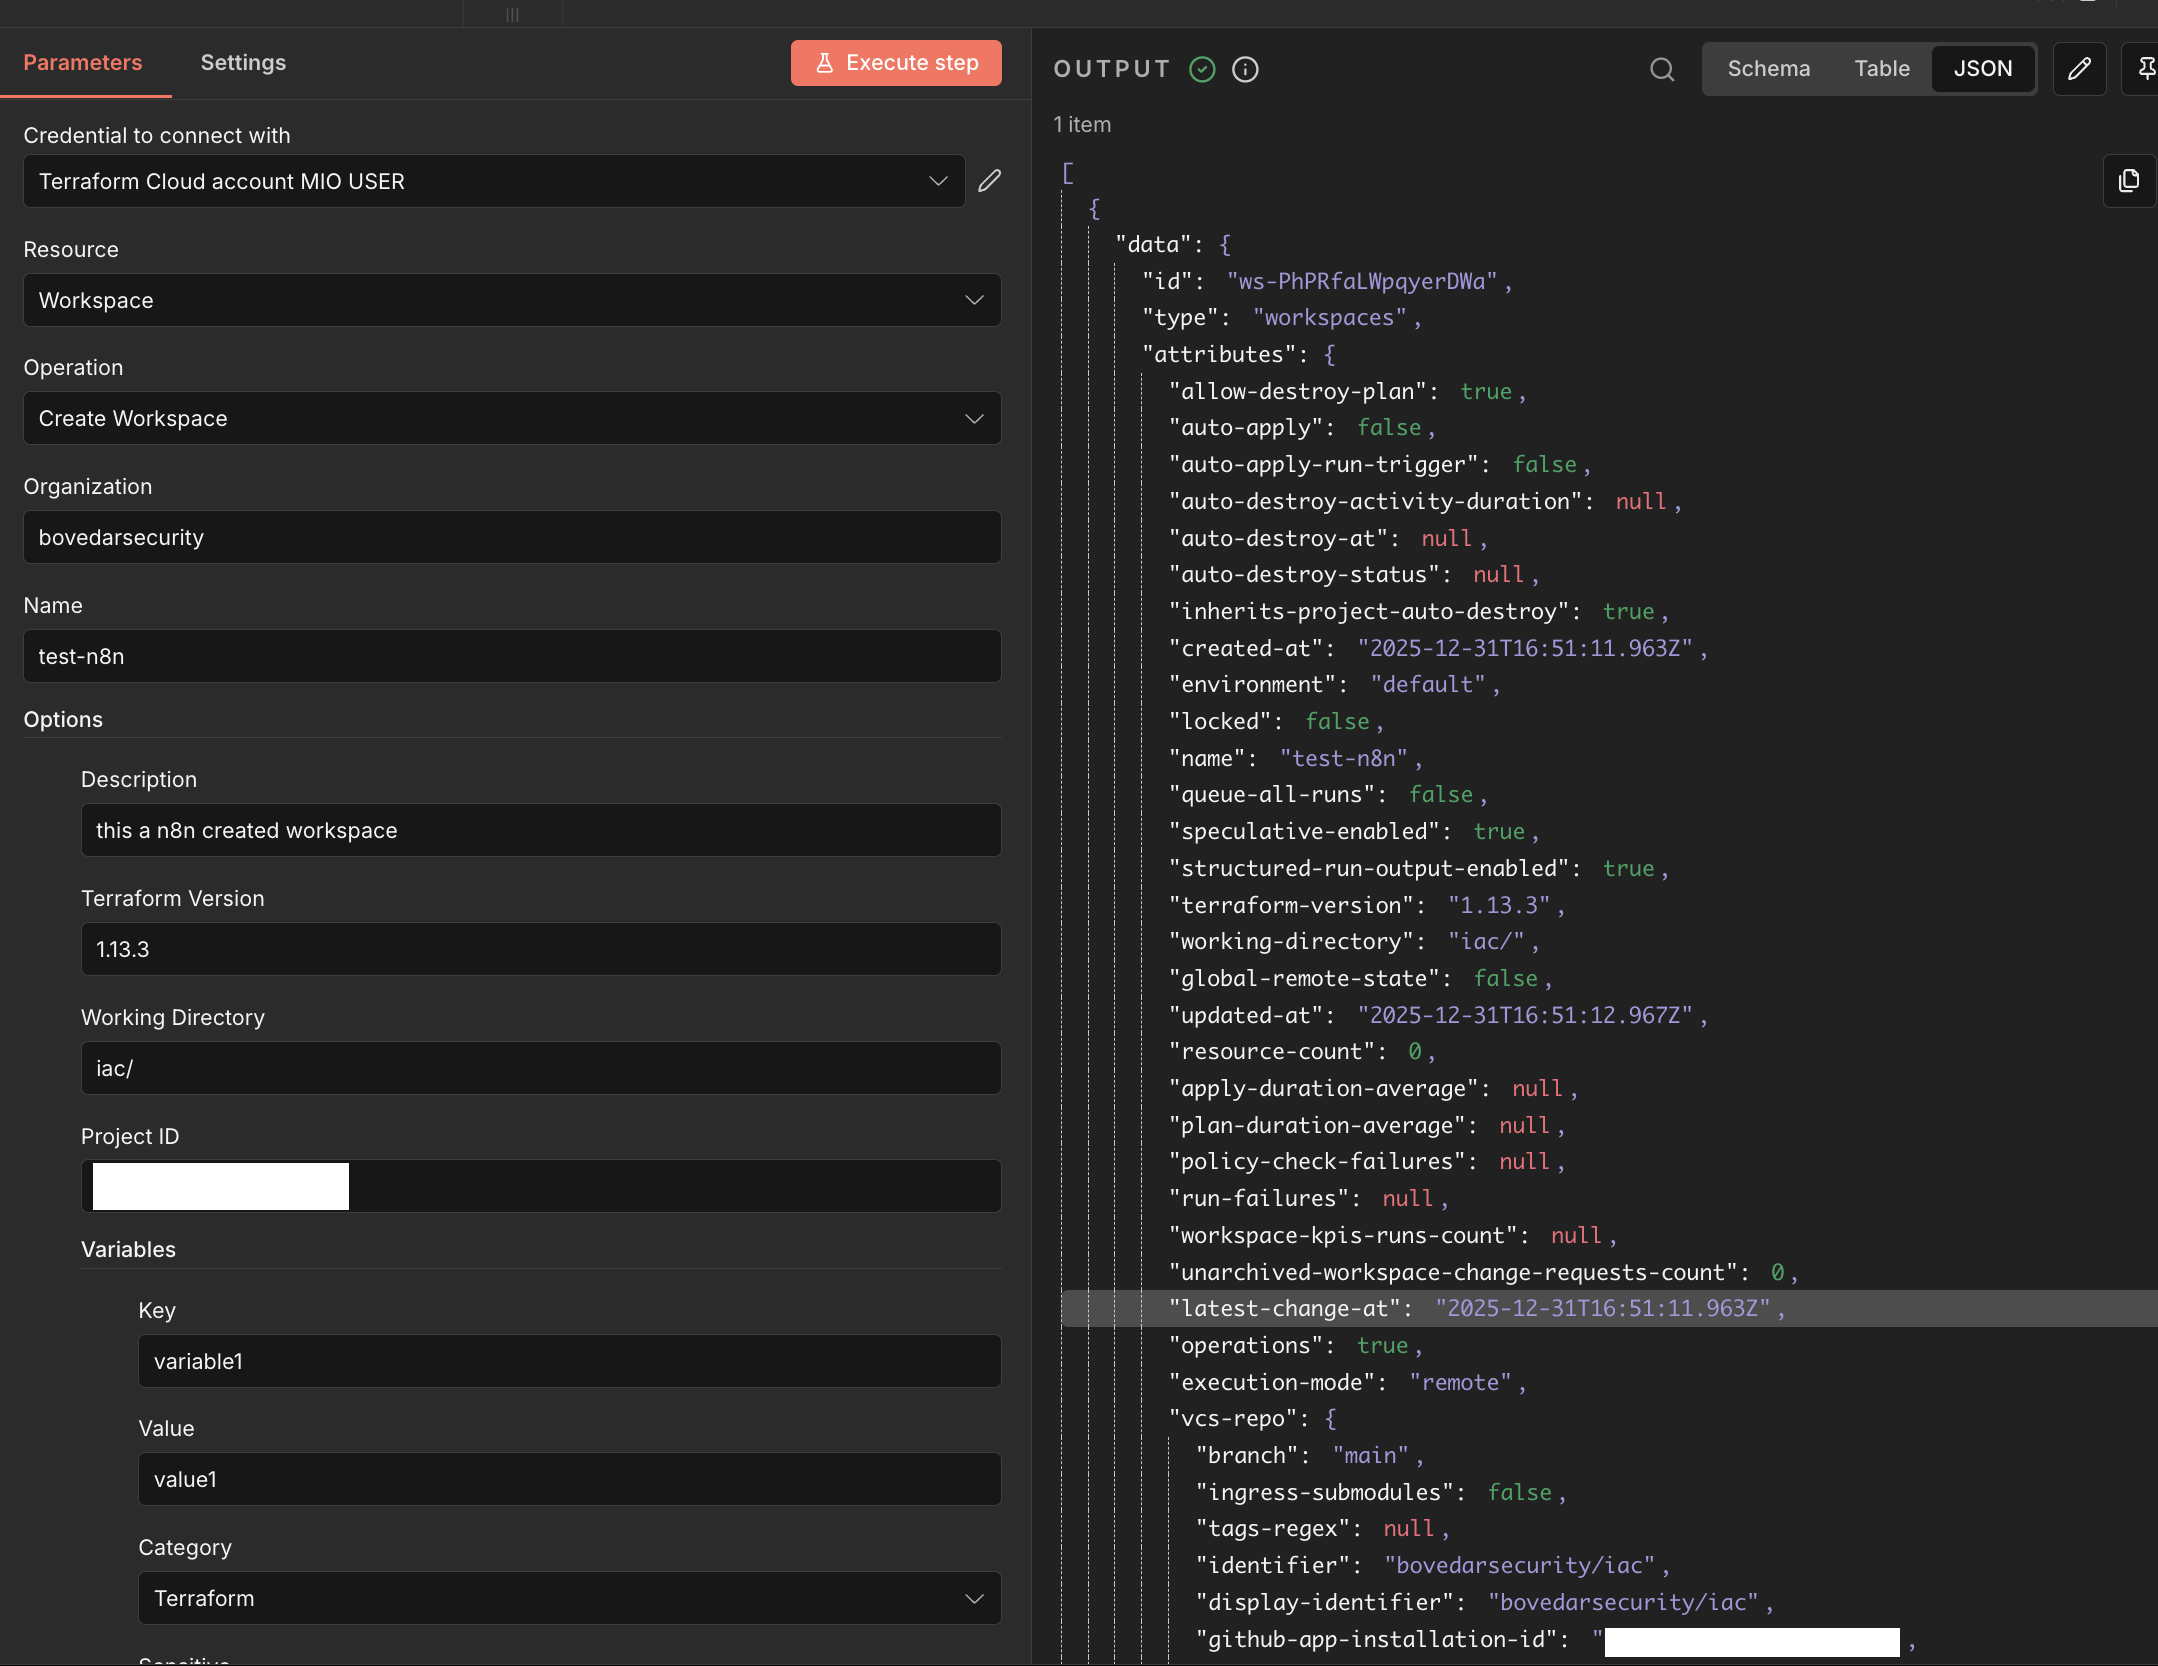
Task: Click the "identifier" value "bovedarsecurity/iac"
Action: pyautogui.click(x=1519, y=1565)
